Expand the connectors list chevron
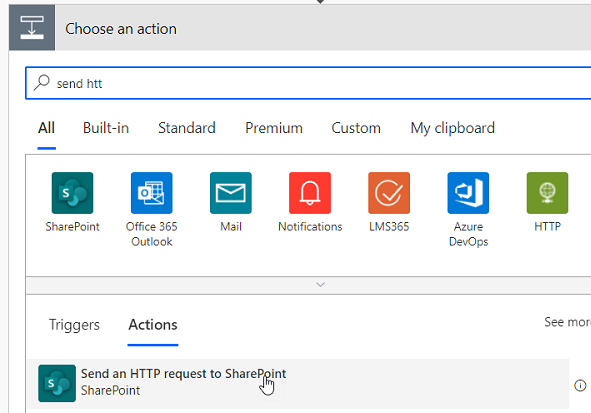Image resolution: width=591 pixels, height=413 pixels. 320,285
